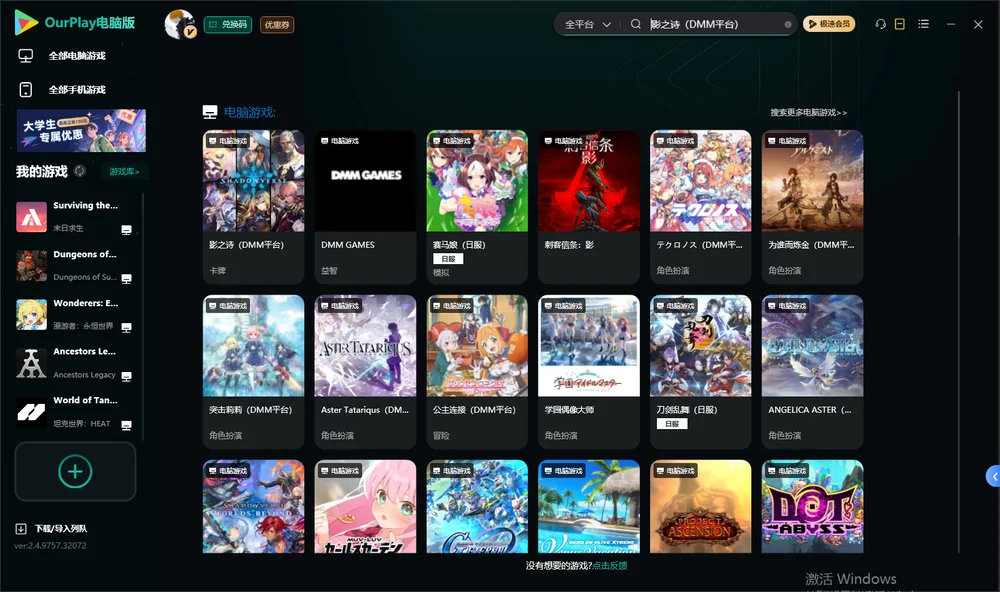Screen dimensions: 1000x592
Task: Clear the search box text
Action: [788, 25]
